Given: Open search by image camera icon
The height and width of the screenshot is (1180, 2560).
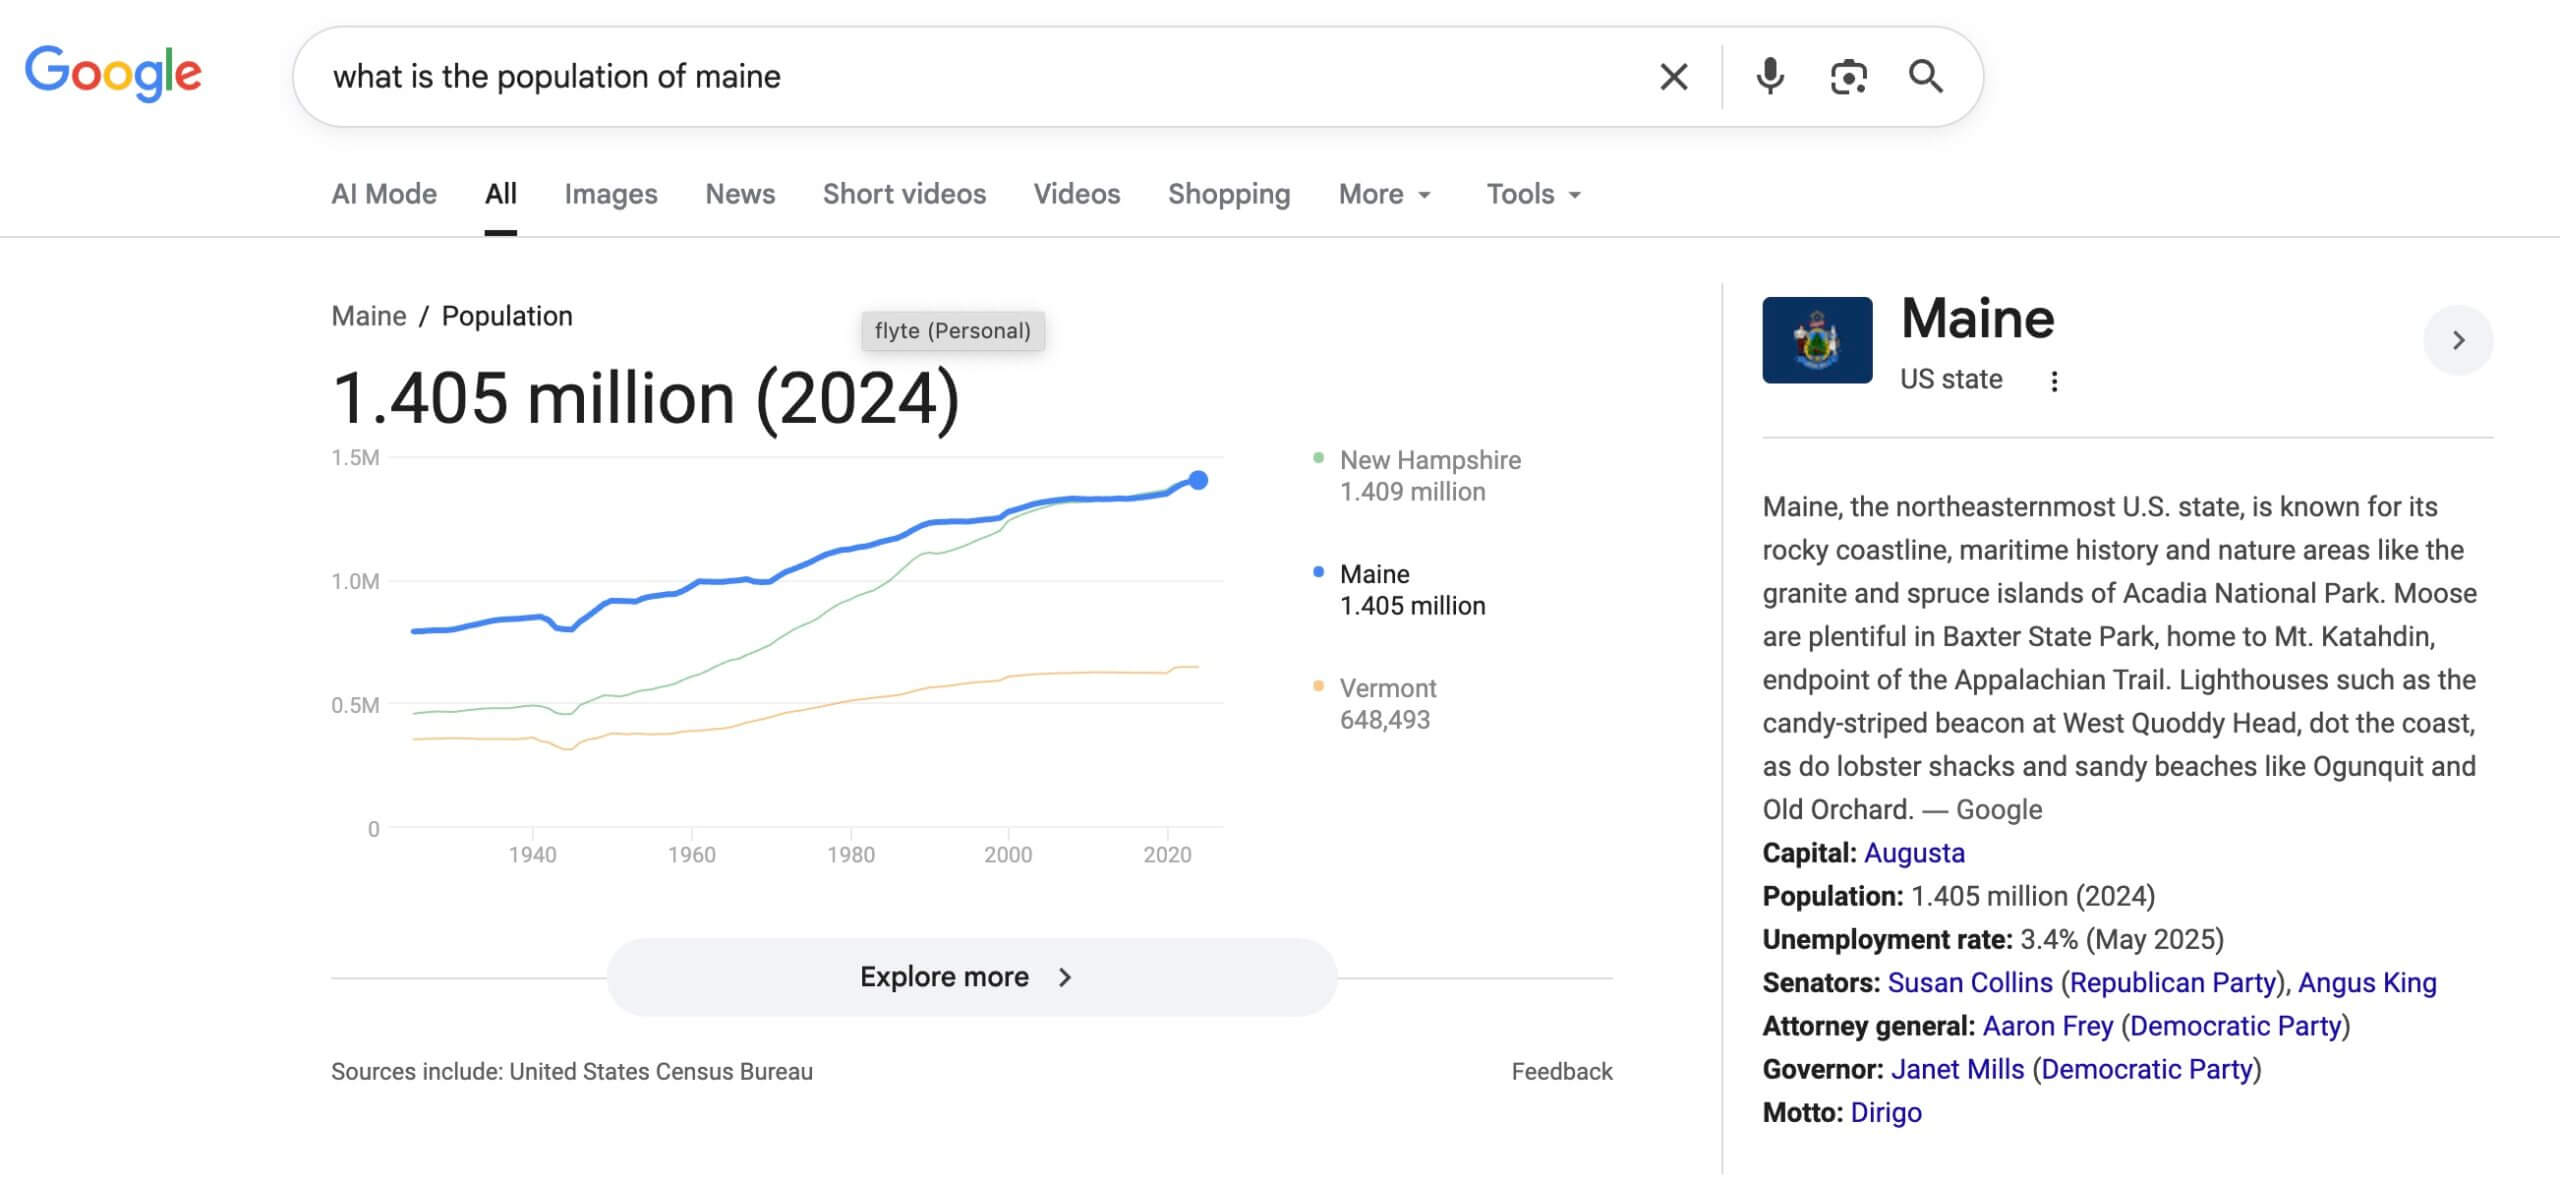Looking at the screenshot, I should (x=1848, y=77).
